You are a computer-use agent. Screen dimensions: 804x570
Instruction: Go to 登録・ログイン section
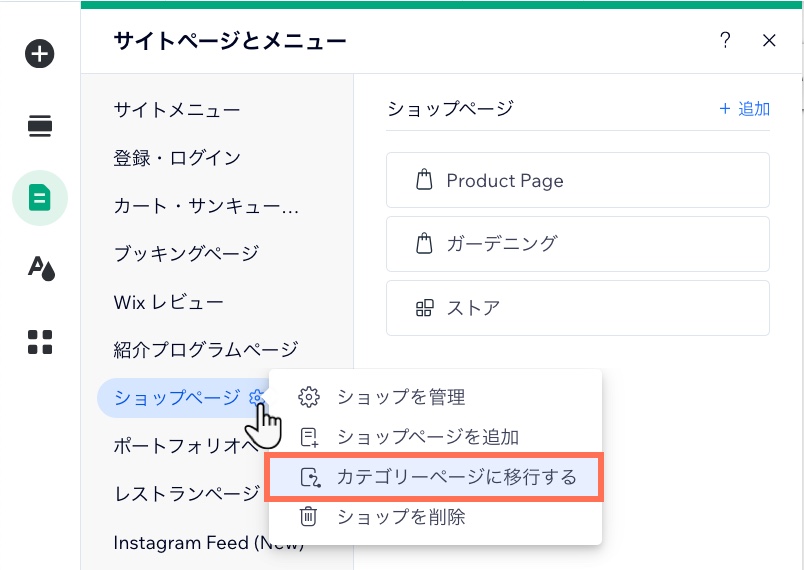coord(177,158)
